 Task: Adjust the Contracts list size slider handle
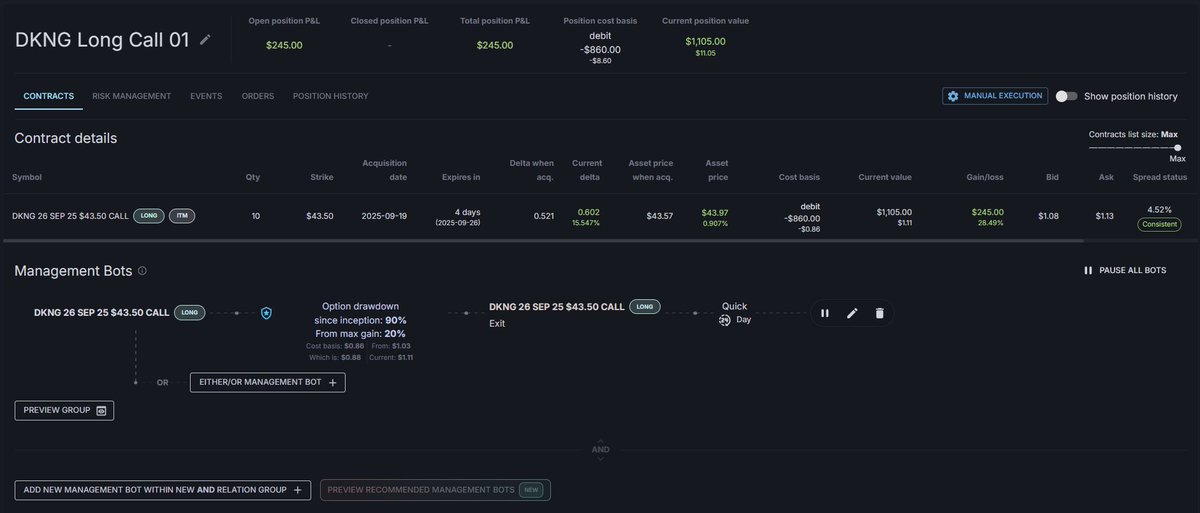[1177, 147]
